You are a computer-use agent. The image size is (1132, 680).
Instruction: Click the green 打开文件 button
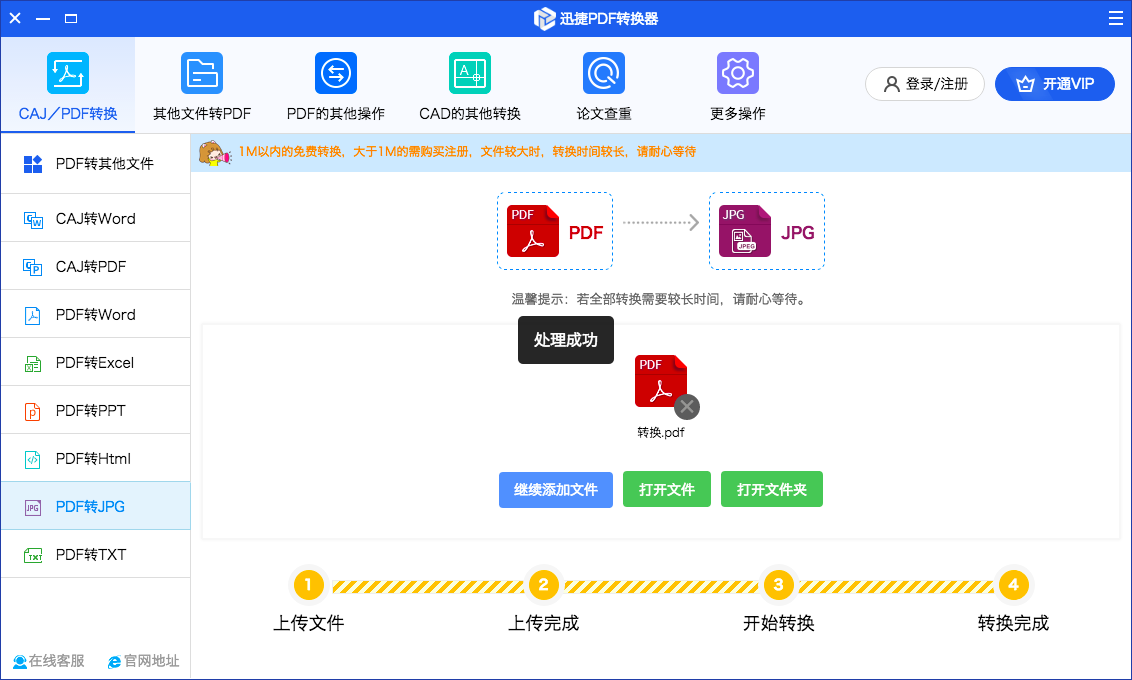[x=666, y=489]
